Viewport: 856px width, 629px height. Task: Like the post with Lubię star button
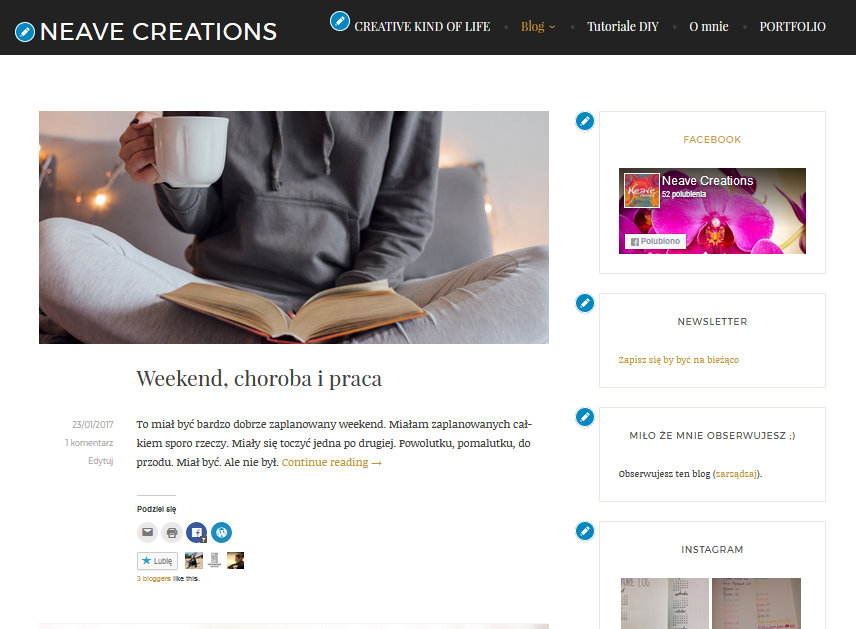(157, 561)
